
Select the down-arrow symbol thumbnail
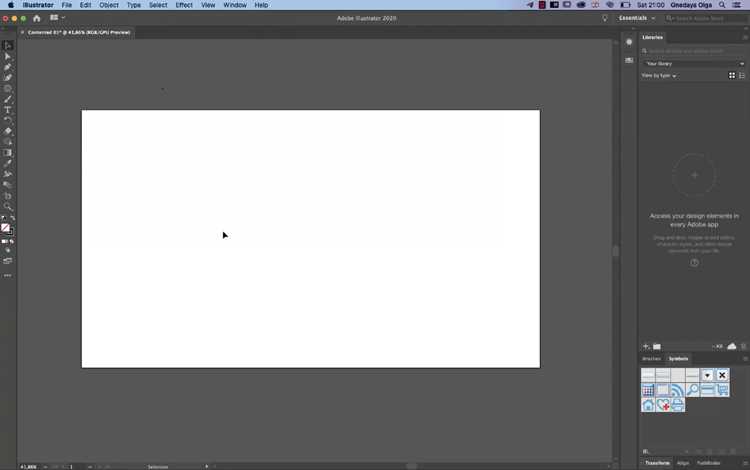coord(707,375)
